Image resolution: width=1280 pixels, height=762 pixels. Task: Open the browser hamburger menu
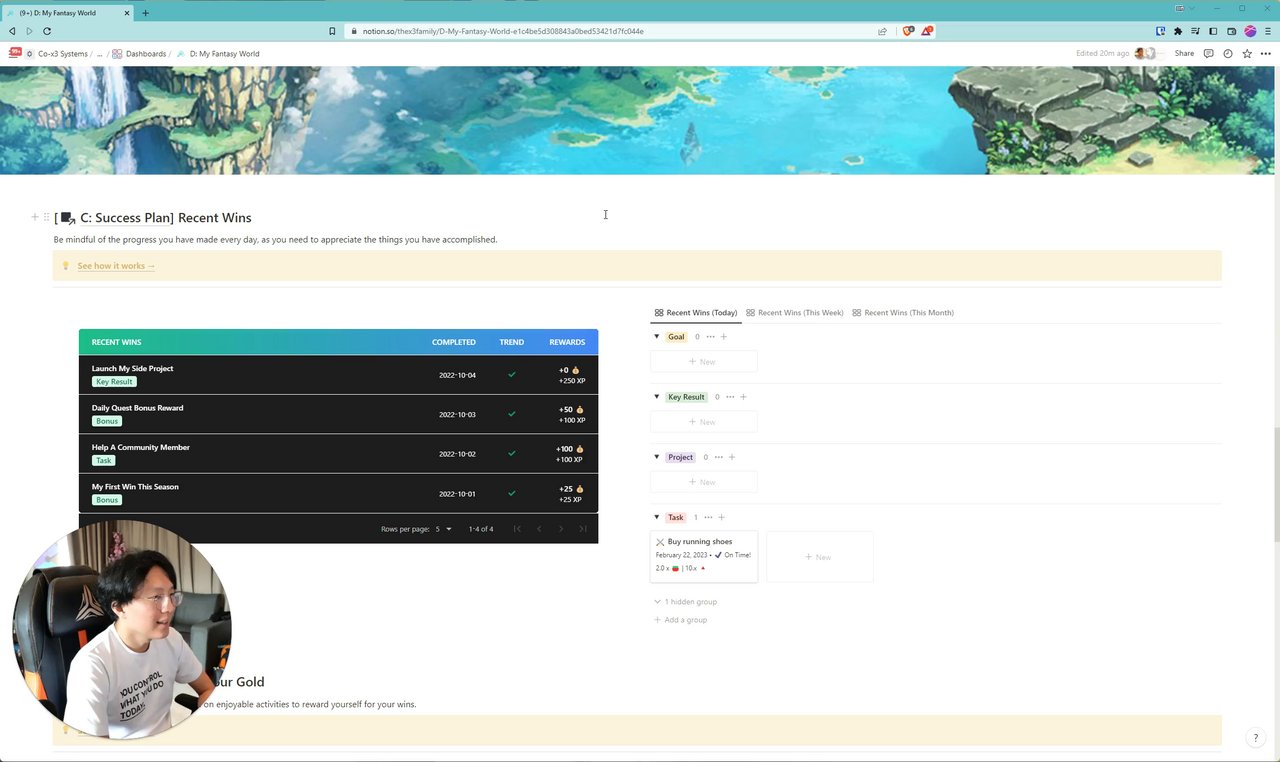pos(1268,31)
